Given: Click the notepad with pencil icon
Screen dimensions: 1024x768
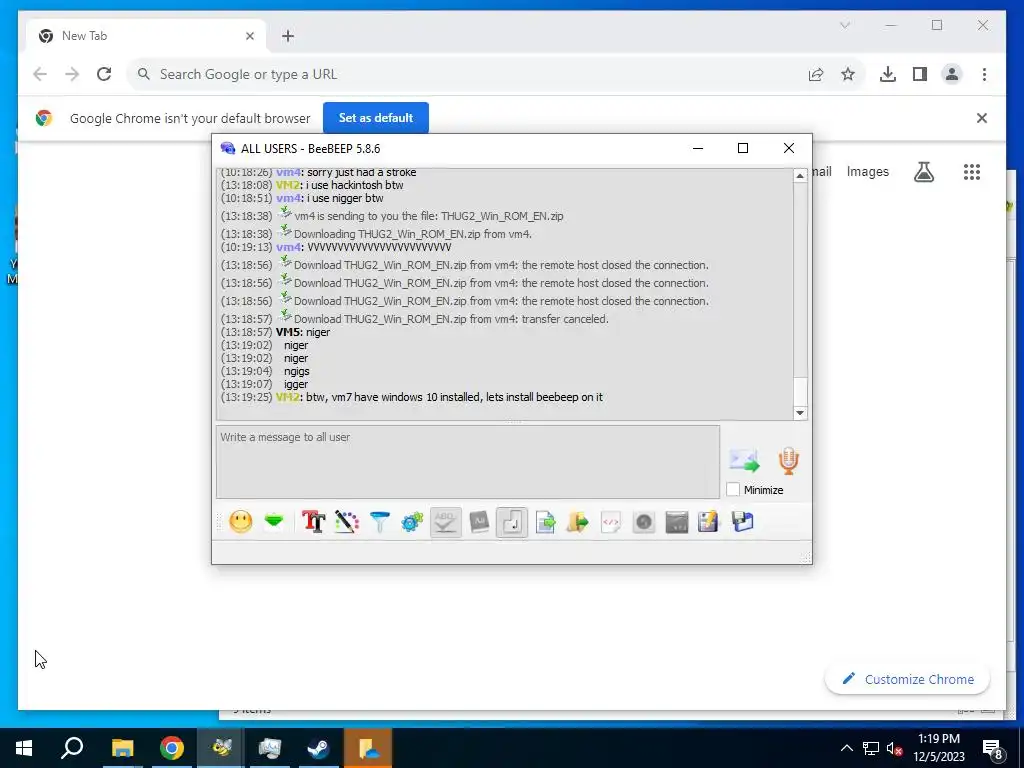Looking at the screenshot, I should [709, 522].
